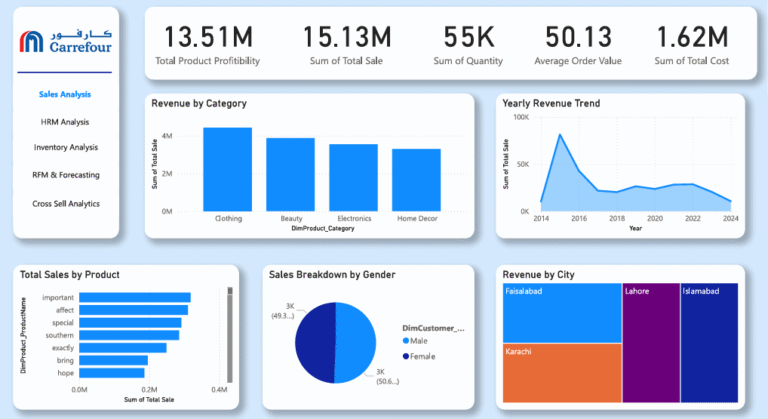Select the Clothing revenue bar
The height and width of the screenshot is (419, 768).
pos(227,170)
